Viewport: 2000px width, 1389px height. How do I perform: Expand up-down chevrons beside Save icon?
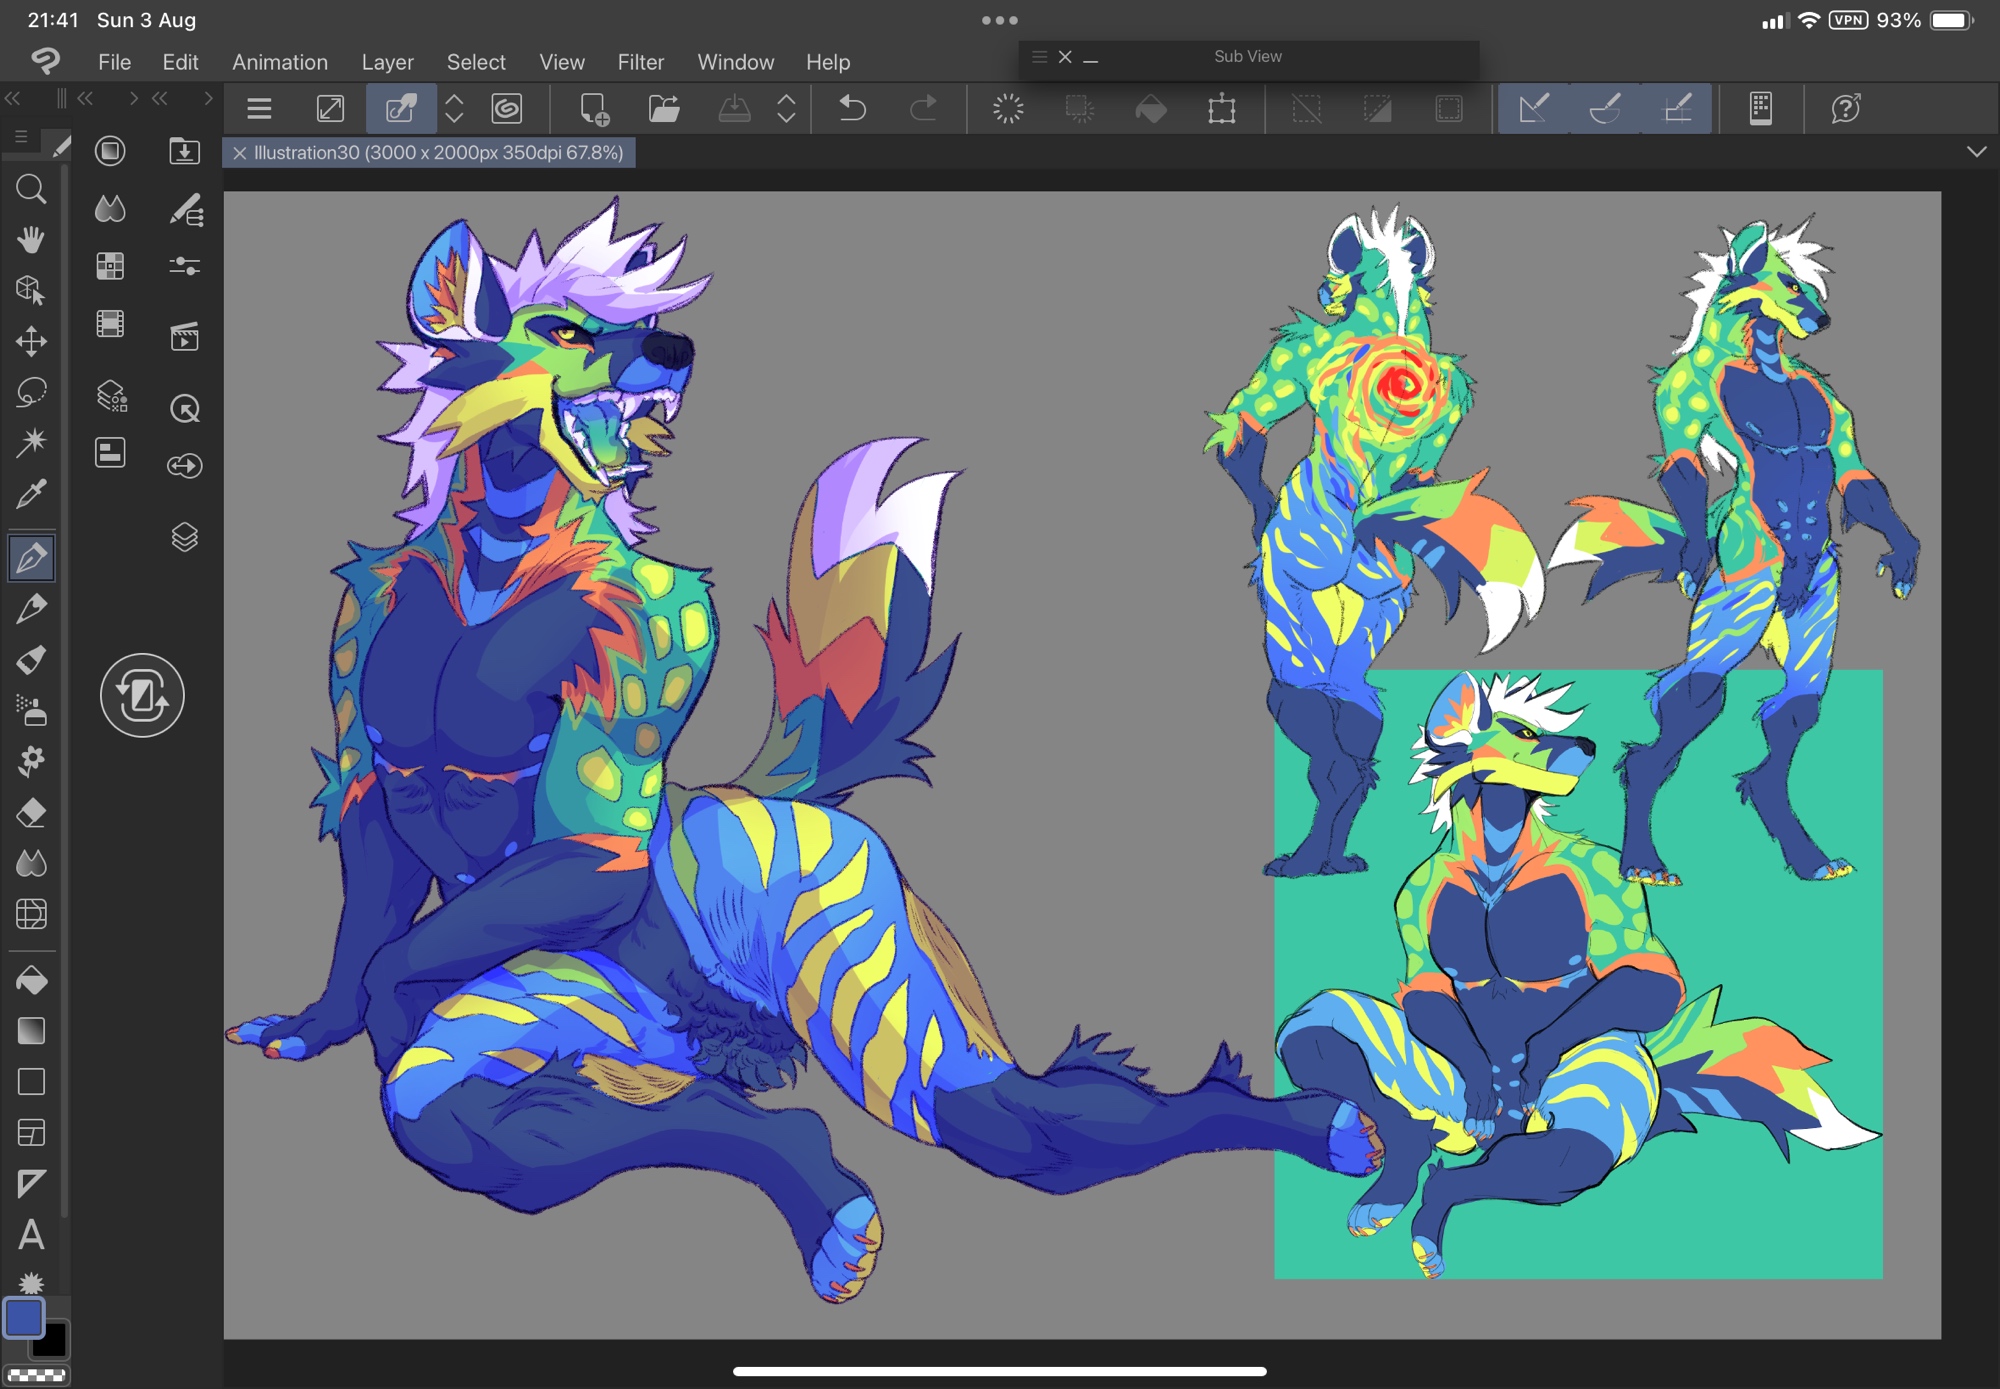click(x=786, y=108)
